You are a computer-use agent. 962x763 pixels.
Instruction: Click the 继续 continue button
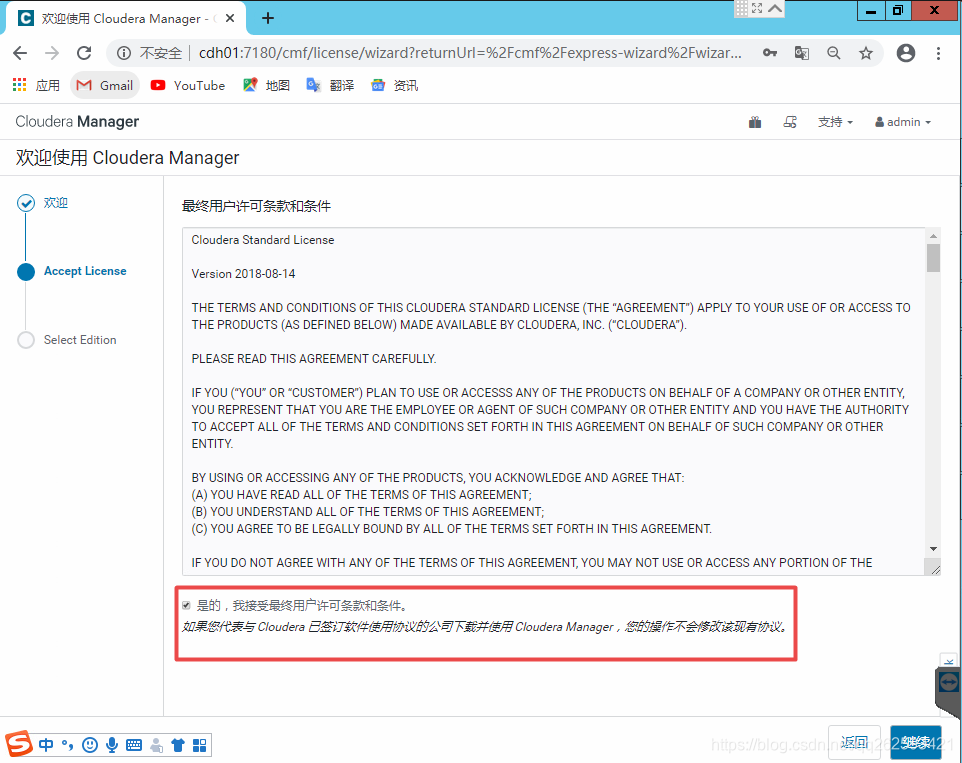[916, 743]
